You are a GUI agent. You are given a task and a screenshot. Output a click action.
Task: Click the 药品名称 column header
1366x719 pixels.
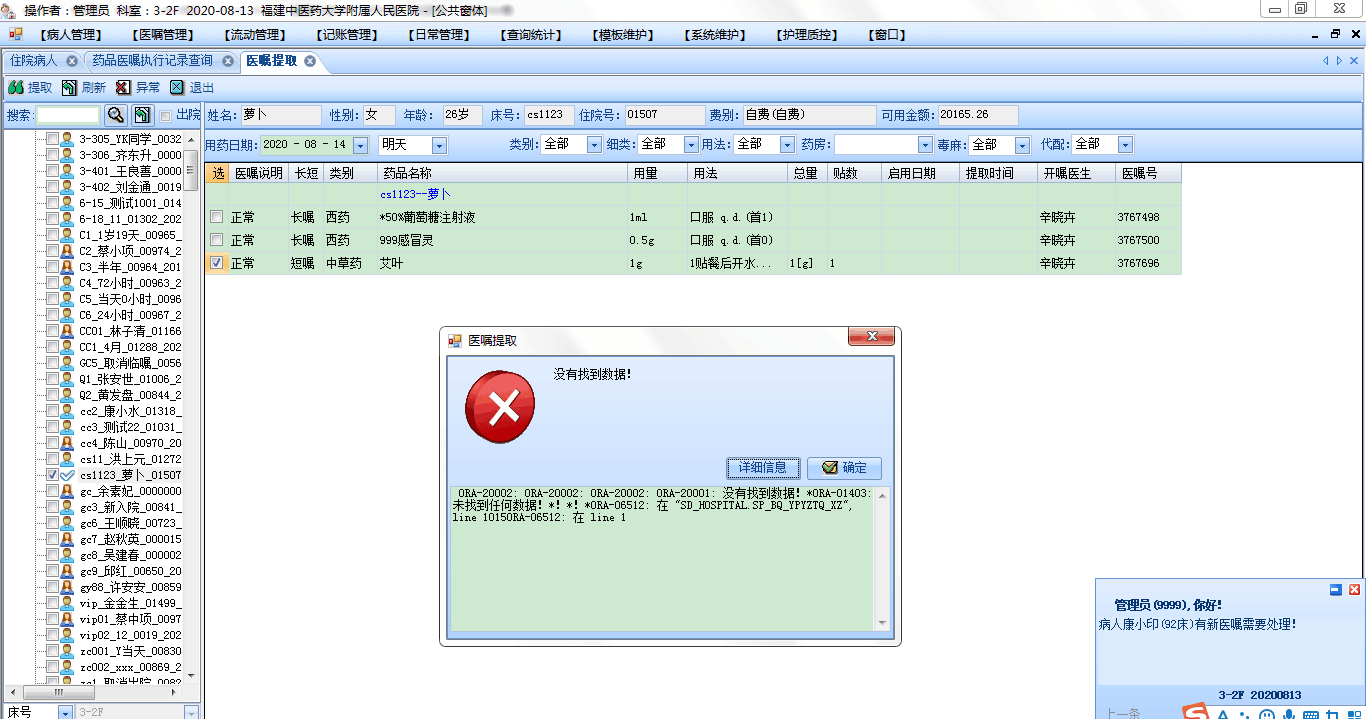[503, 173]
